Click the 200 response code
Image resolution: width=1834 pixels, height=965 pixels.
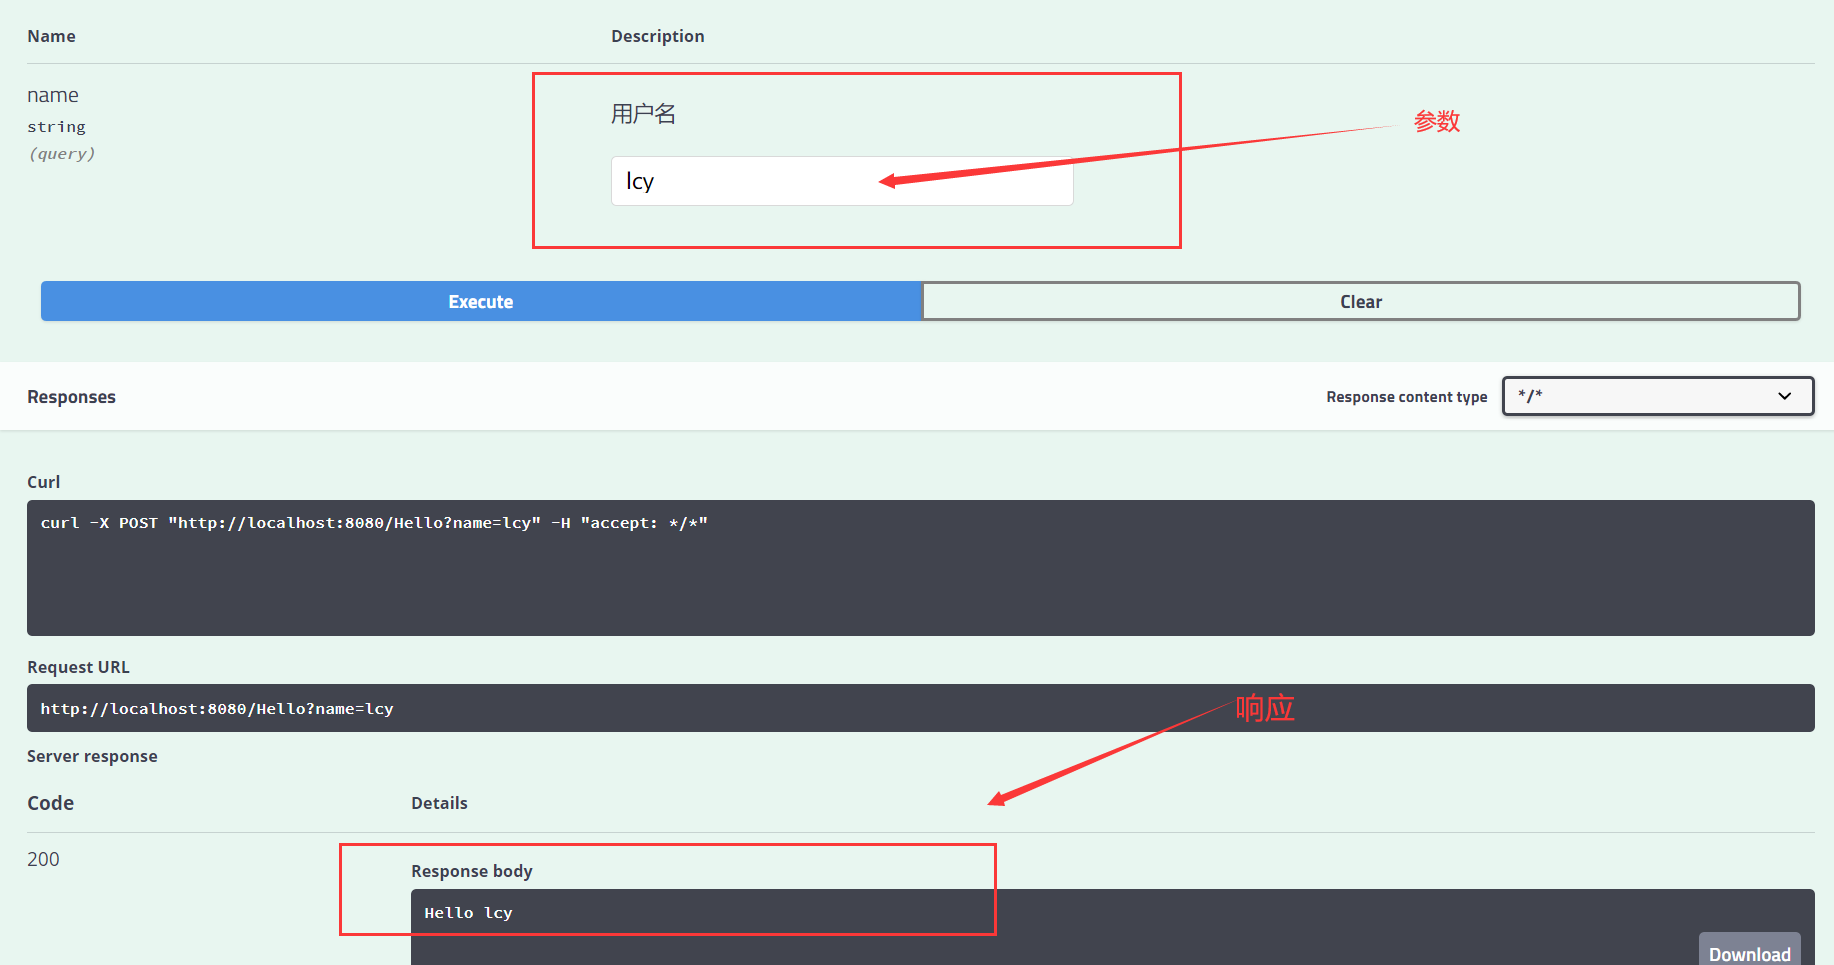[43, 859]
